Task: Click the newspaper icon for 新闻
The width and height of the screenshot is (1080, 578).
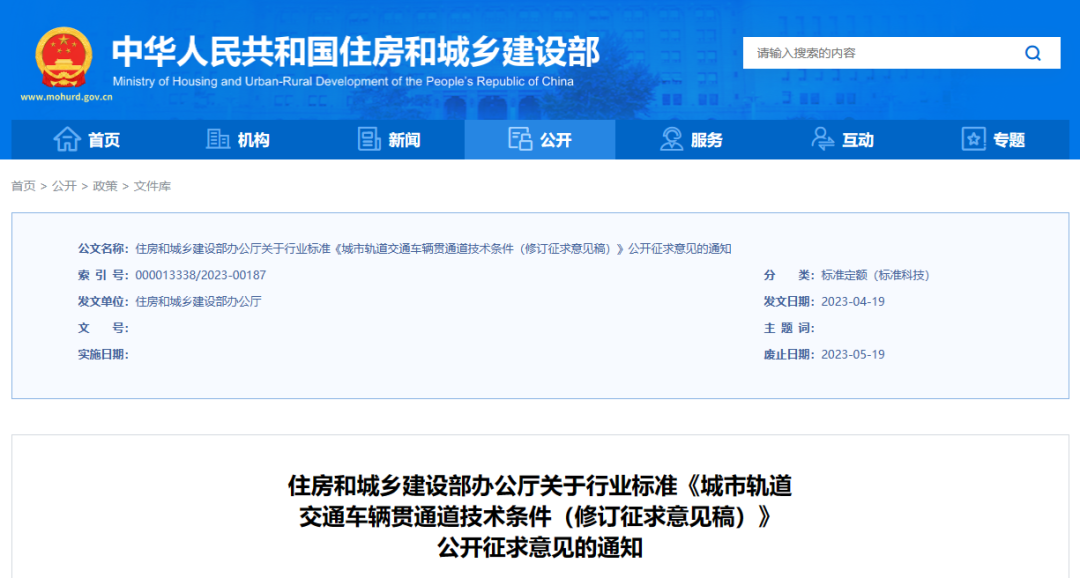Action: [369, 140]
